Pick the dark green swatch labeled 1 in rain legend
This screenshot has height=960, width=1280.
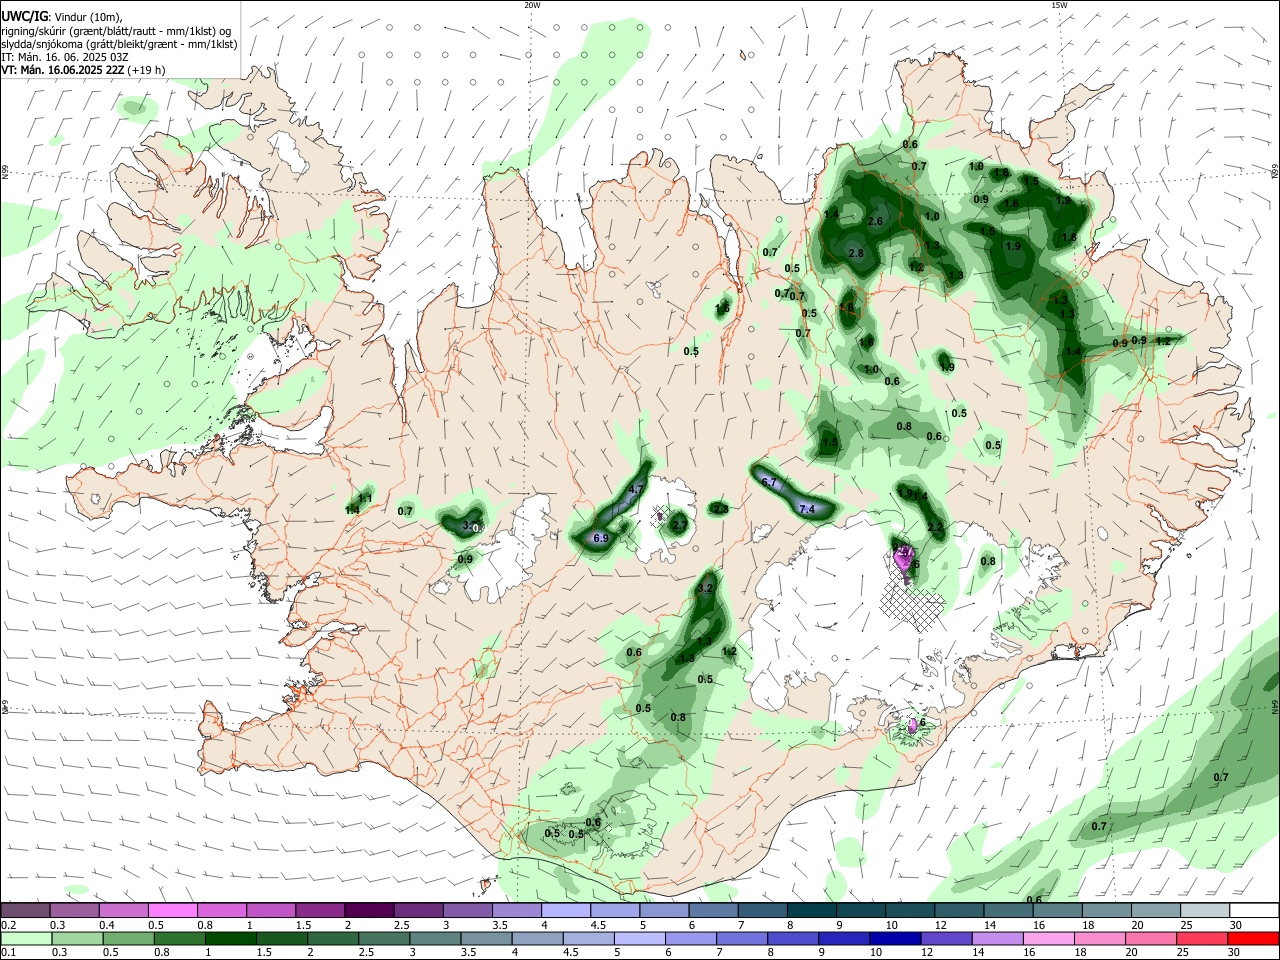click(x=231, y=938)
